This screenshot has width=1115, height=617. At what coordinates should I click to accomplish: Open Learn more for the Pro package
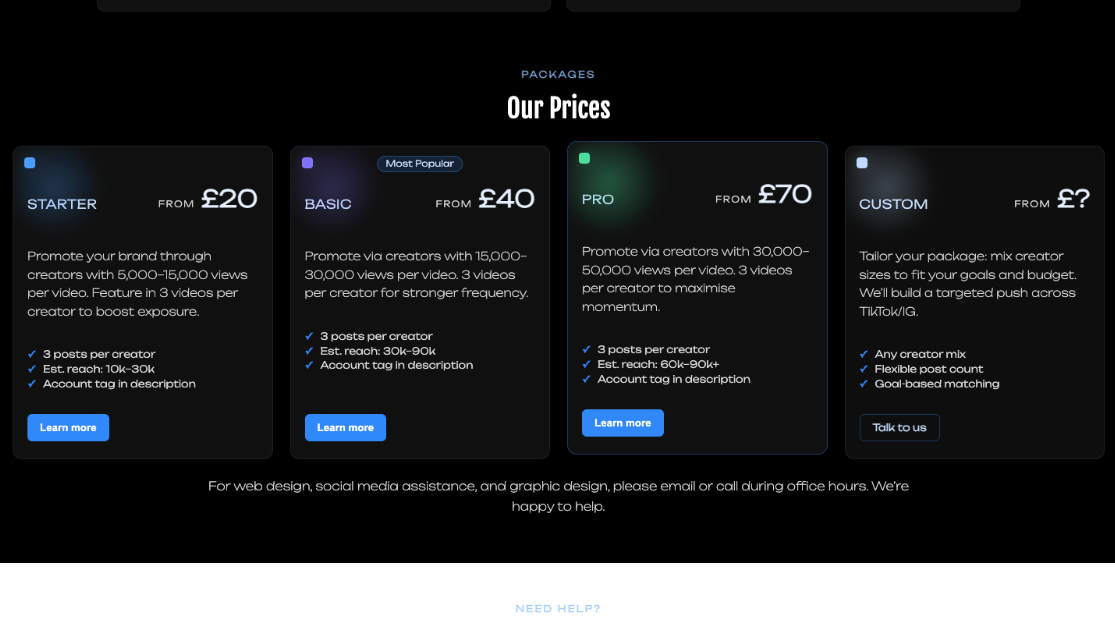coord(622,423)
